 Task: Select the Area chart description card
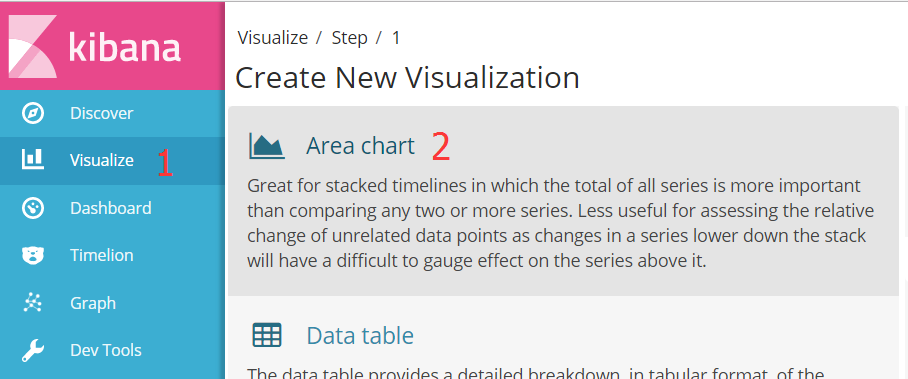[563, 201]
